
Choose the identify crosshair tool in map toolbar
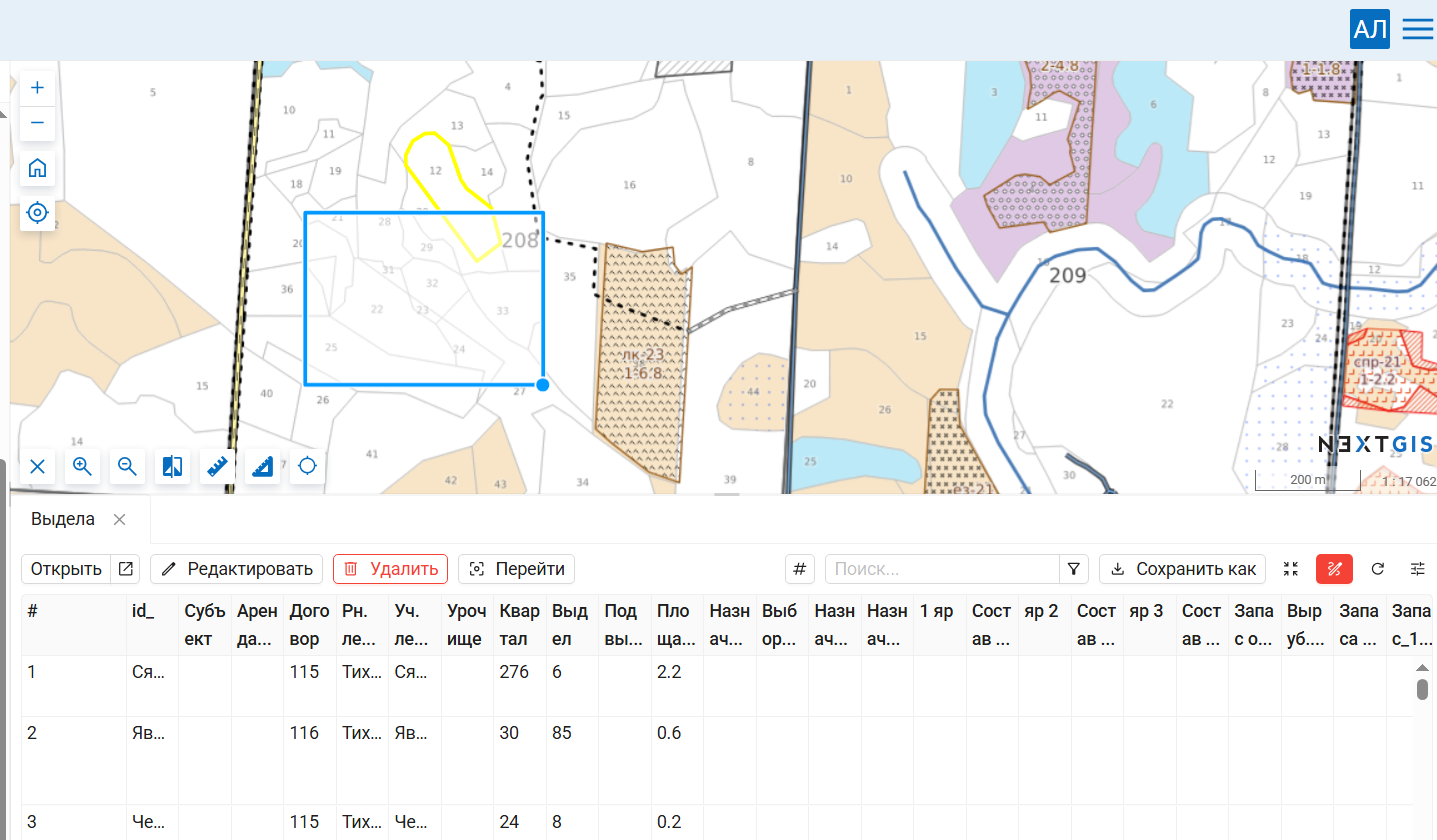coord(308,466)
